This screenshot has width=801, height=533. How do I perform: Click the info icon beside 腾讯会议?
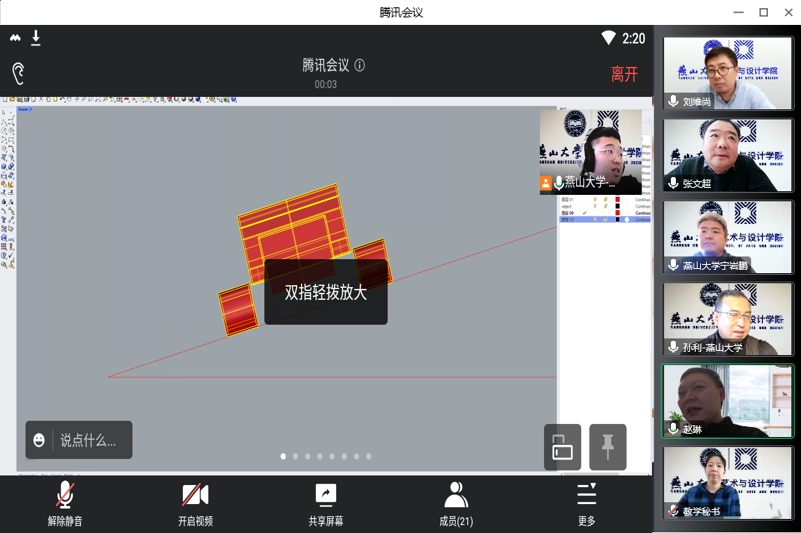(360, 65)
